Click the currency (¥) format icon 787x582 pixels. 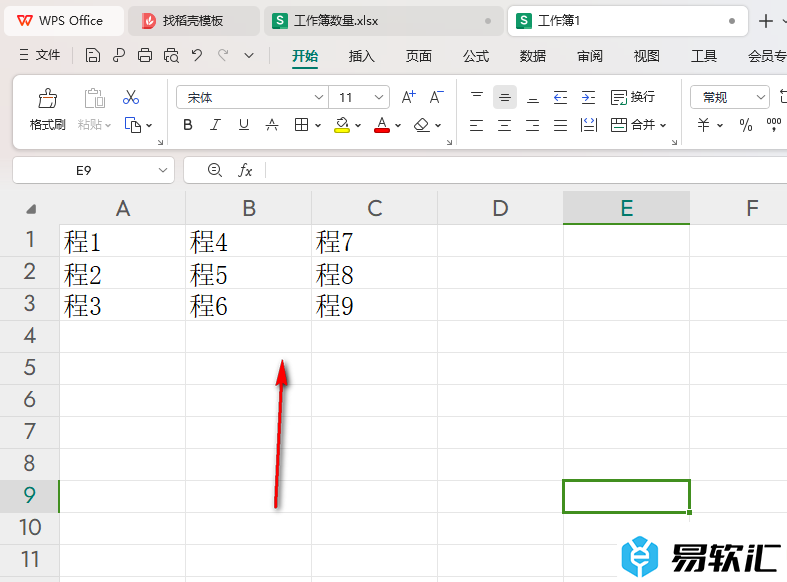tap(703, 125)
